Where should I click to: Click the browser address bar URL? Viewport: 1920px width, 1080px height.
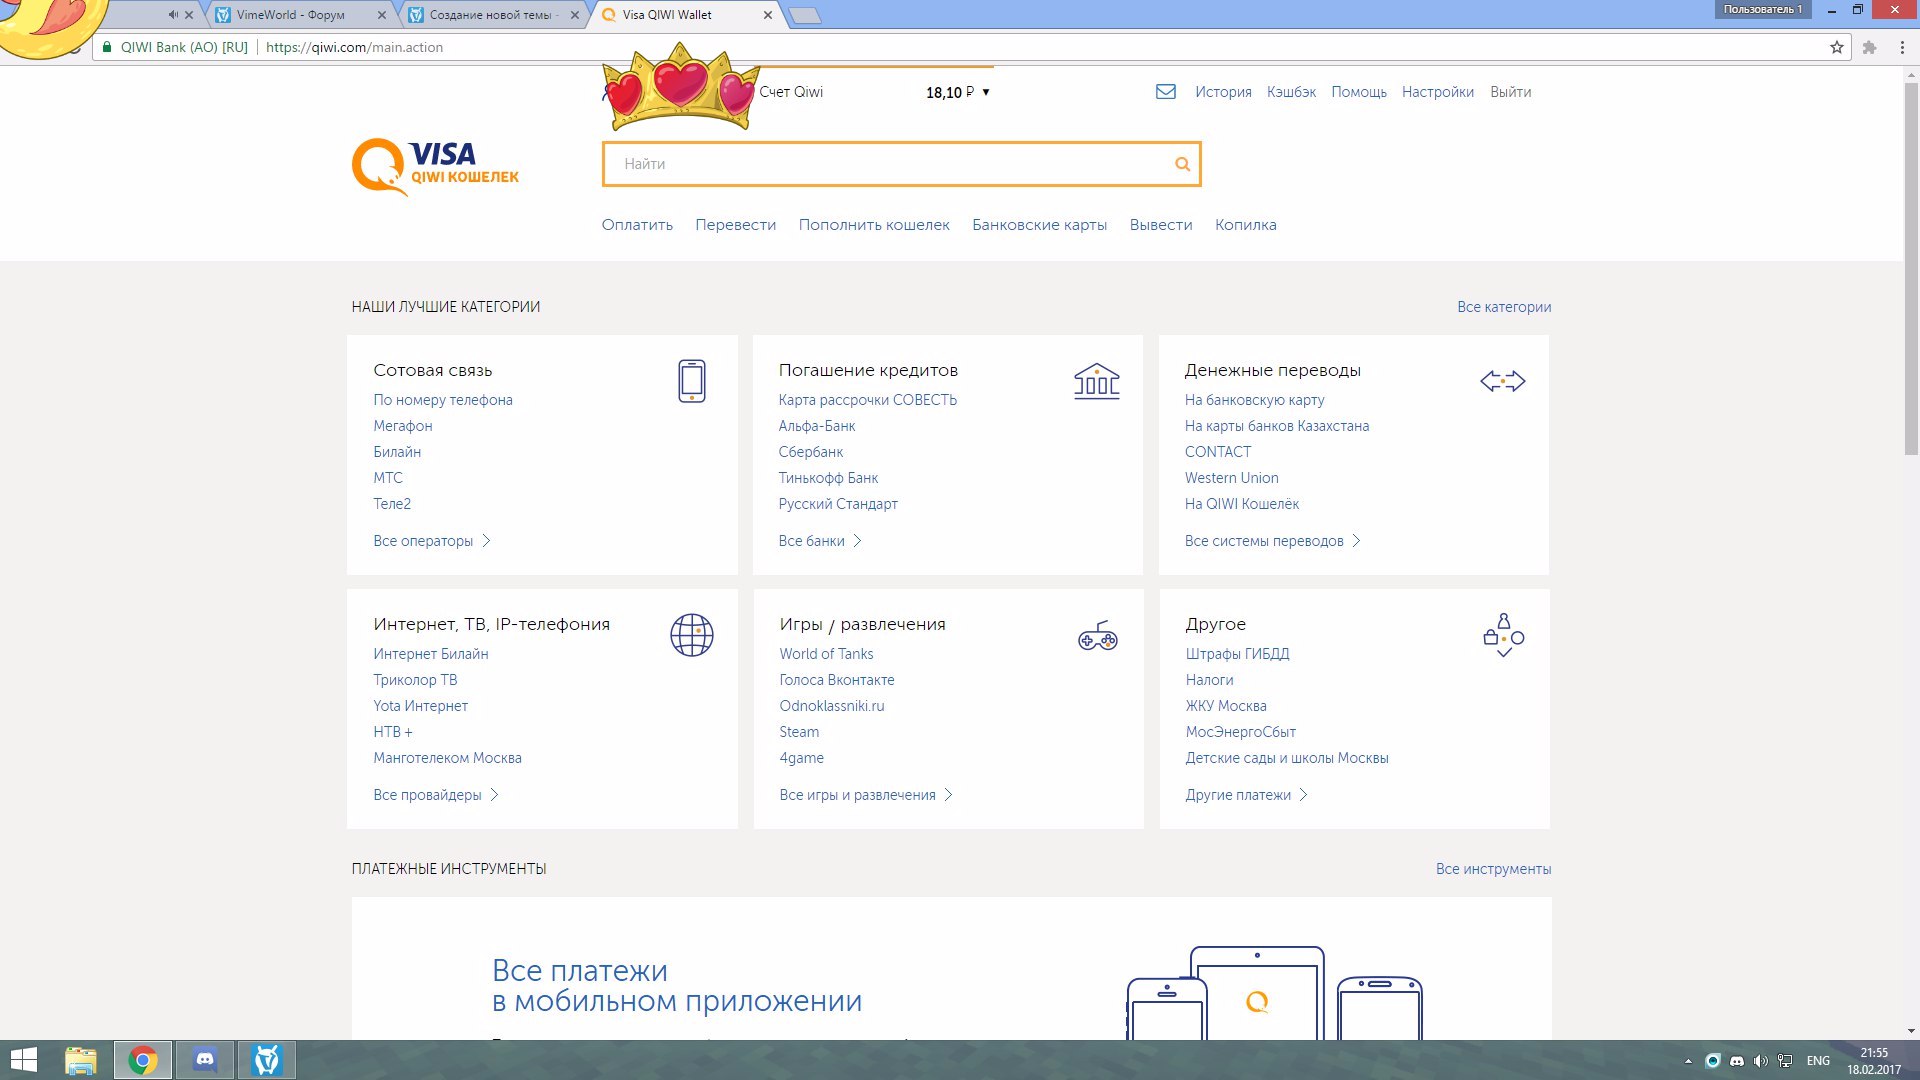pyautogui.click(x=354, y=47)
